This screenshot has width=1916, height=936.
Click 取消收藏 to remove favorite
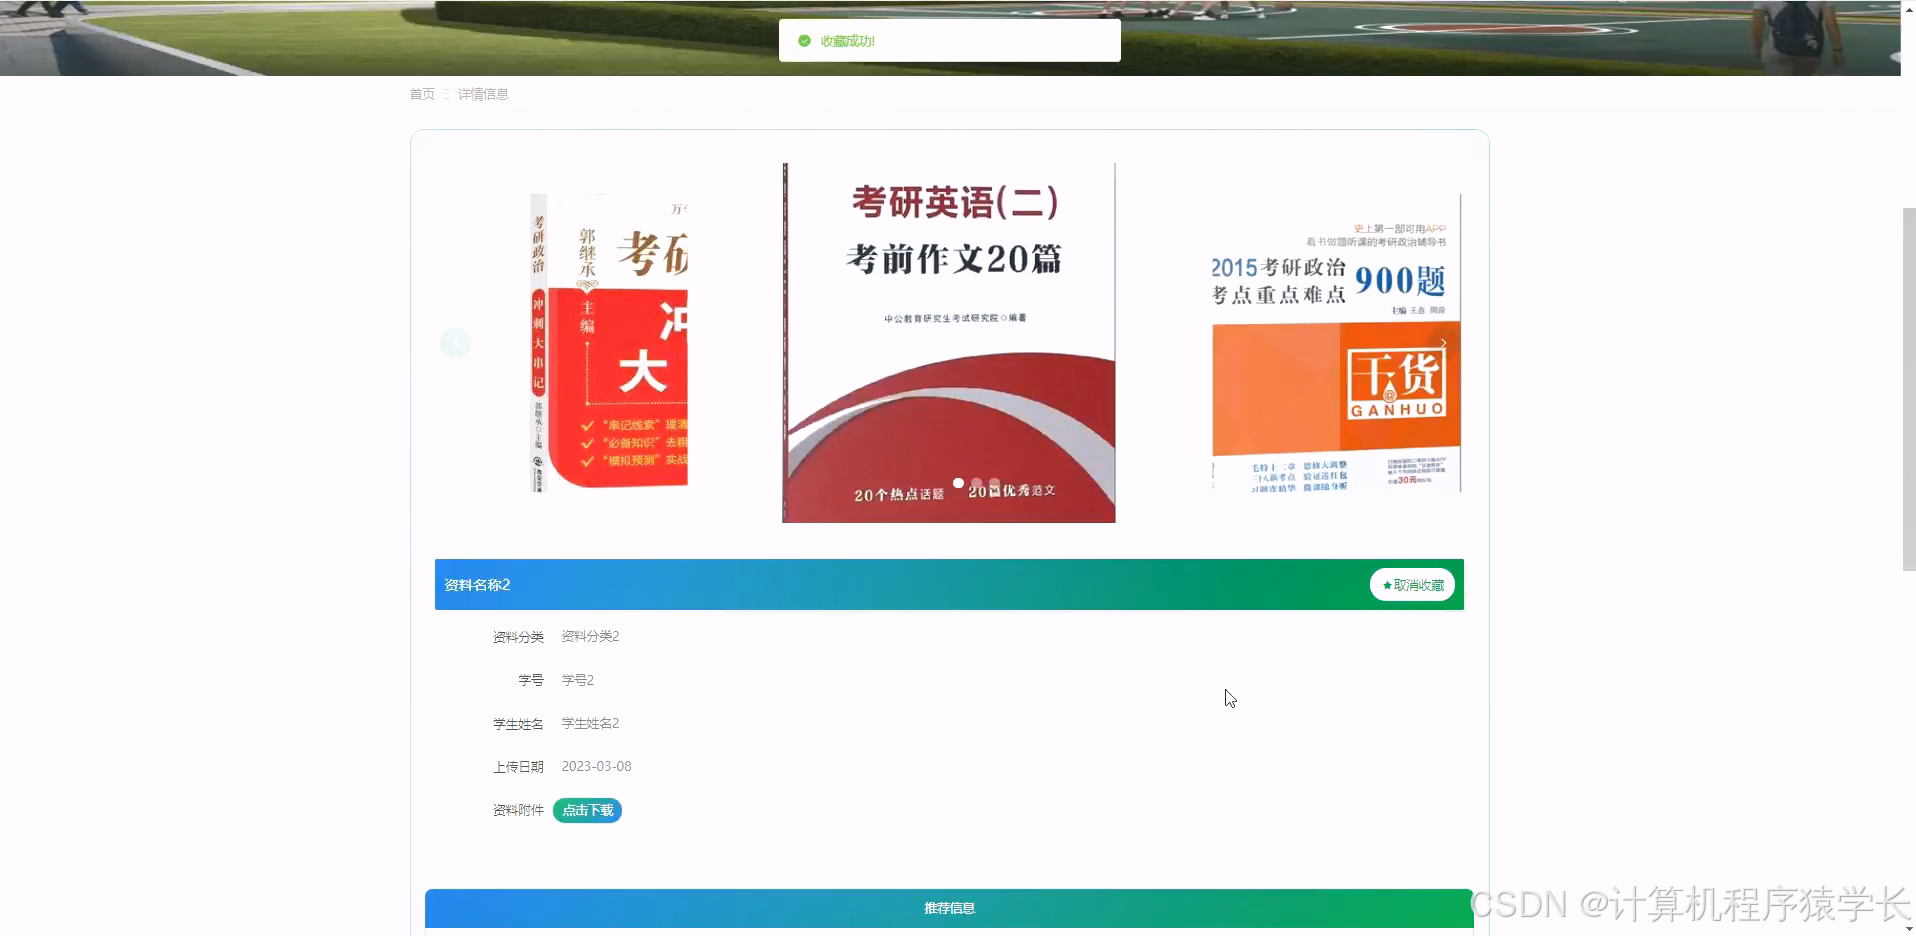[x=1412, y=585]
